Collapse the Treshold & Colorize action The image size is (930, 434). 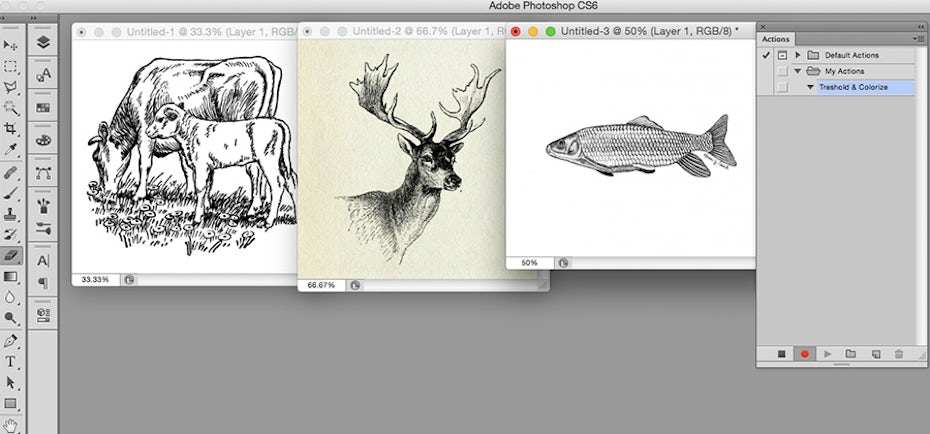point(810,88)
